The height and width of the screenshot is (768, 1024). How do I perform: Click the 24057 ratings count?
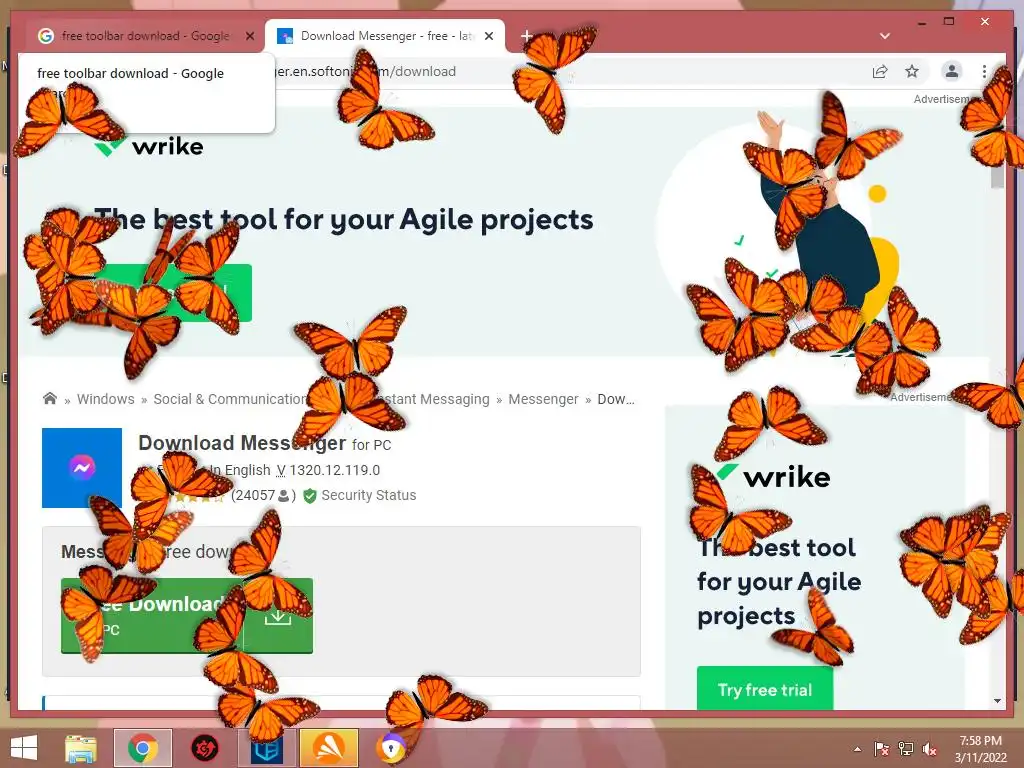pyautogui.click(x=263, y=495)
